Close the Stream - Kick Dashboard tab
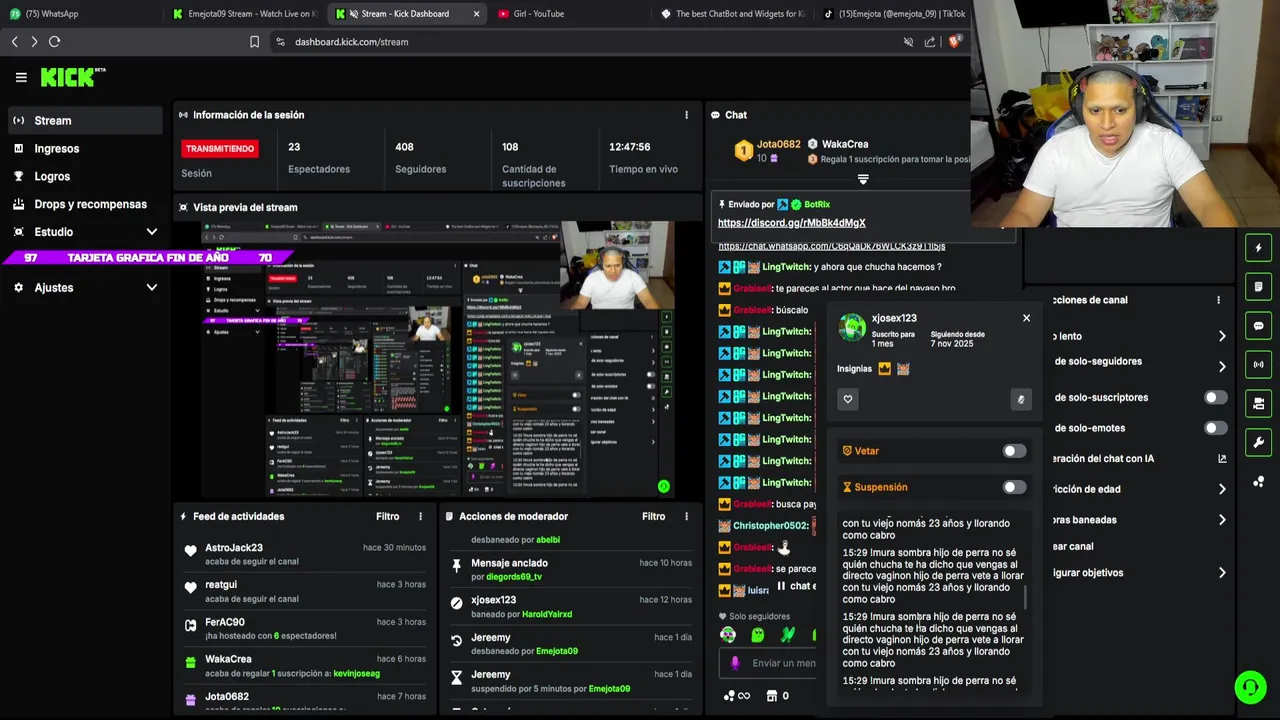The height and width of the screenshot is (720, 1280). [x=476, y=14]
